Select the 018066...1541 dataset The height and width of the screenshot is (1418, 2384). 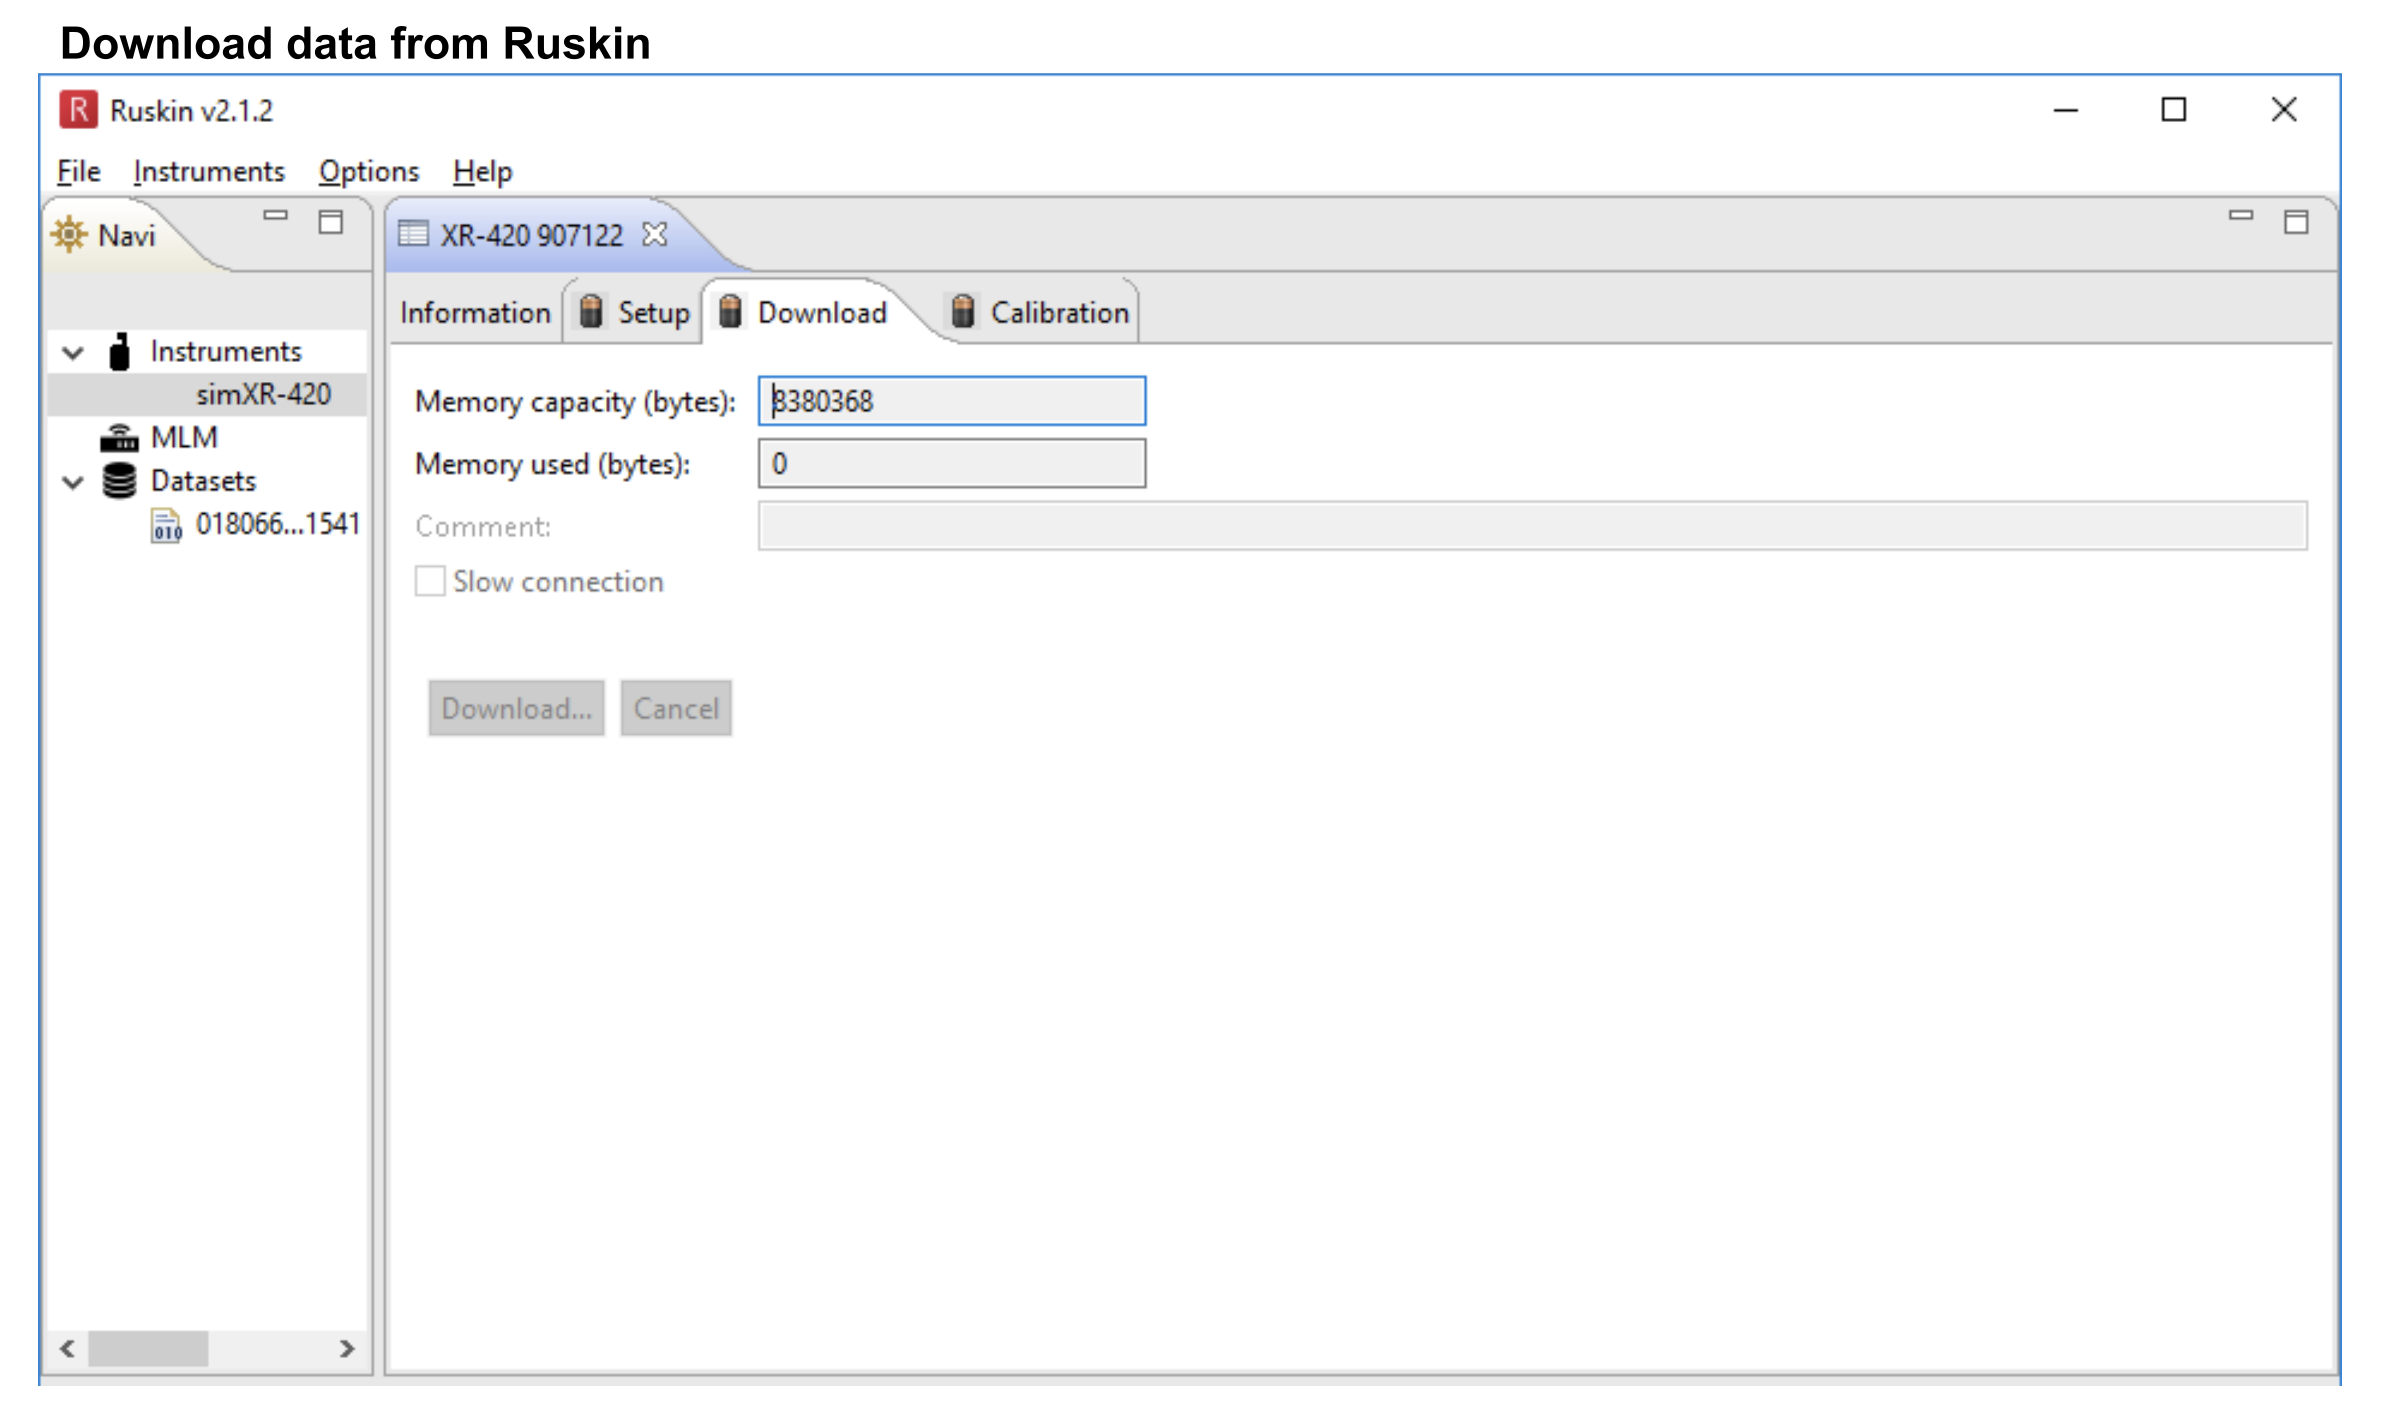click(277, 524)
